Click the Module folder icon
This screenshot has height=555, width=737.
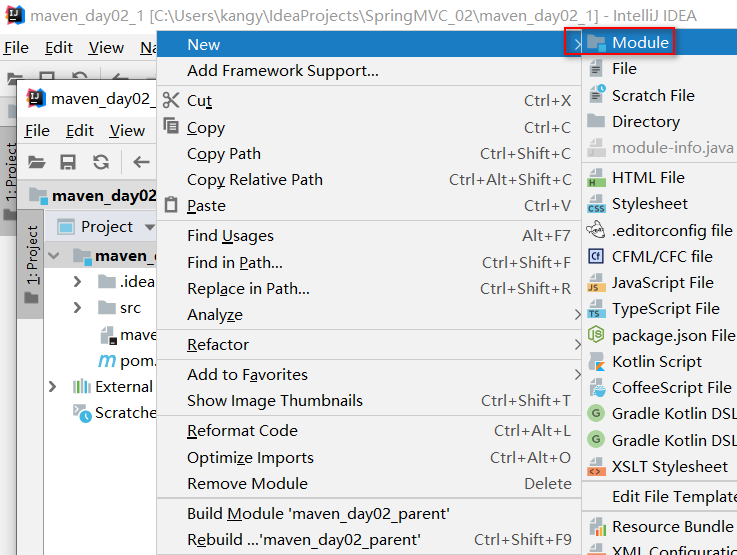(x=596, y=43)
